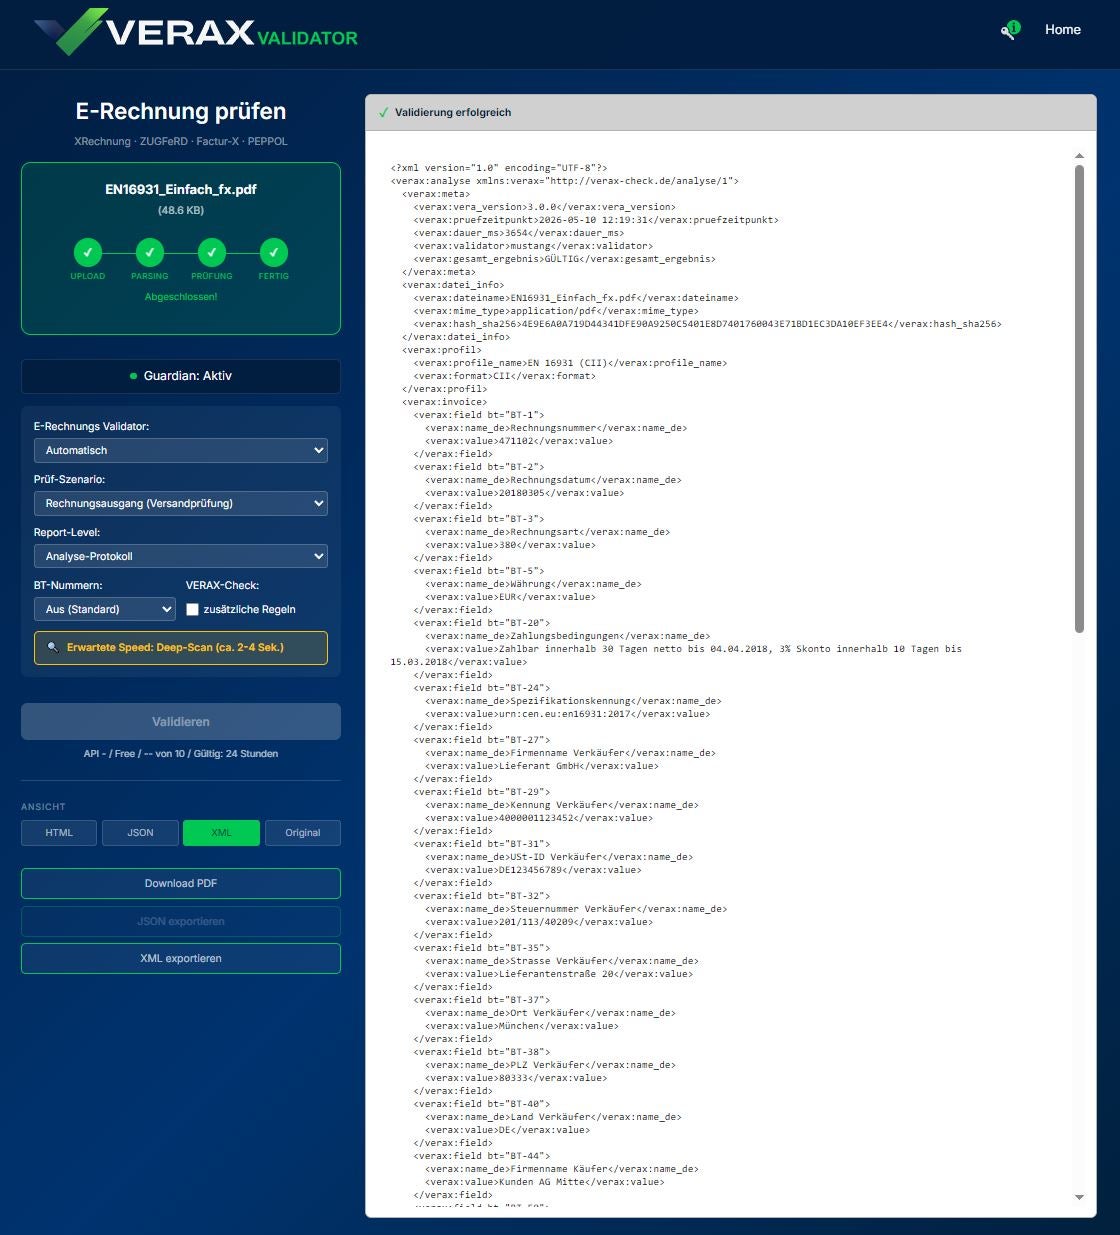The image size is (1120, 1235).
Task: Click the 201/113/40209 value line
Action: [x=539, y=922]
